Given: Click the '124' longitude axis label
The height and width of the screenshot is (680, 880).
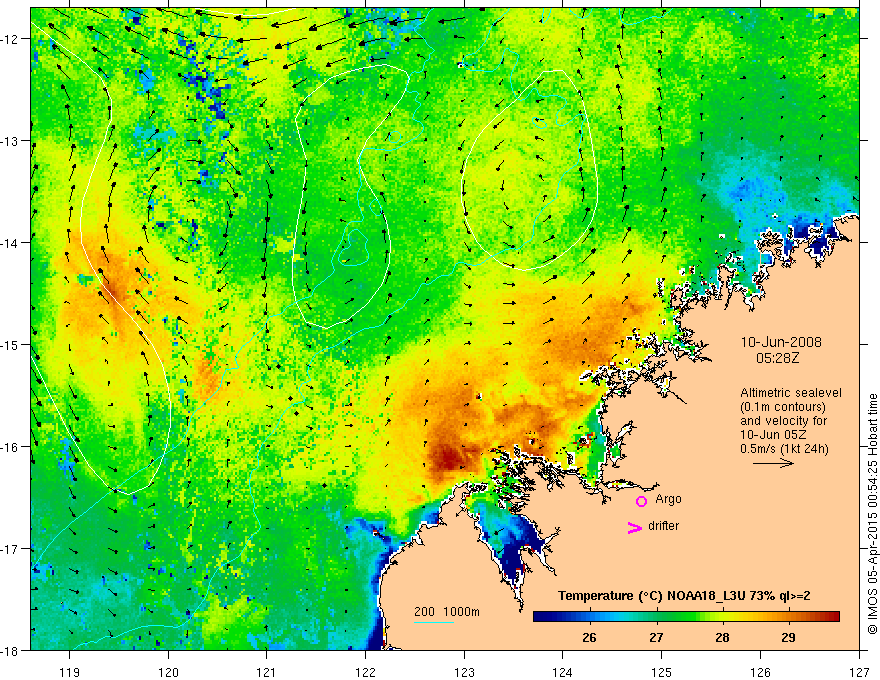Looking at the screenshot, I should [563, 672].
